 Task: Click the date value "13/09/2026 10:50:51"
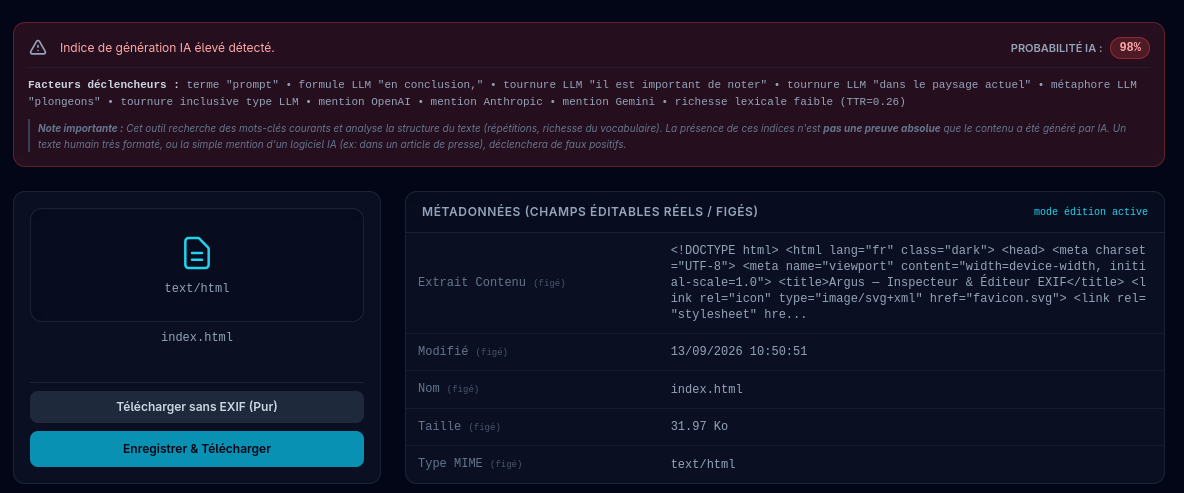point(738,351)
